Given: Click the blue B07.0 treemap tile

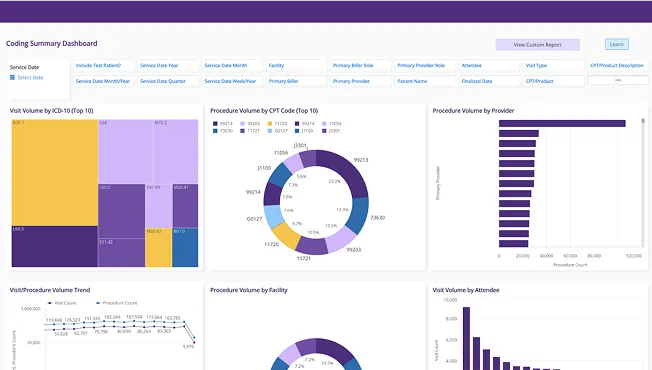Looking at the screenshot, I should [x=185, y=247].
